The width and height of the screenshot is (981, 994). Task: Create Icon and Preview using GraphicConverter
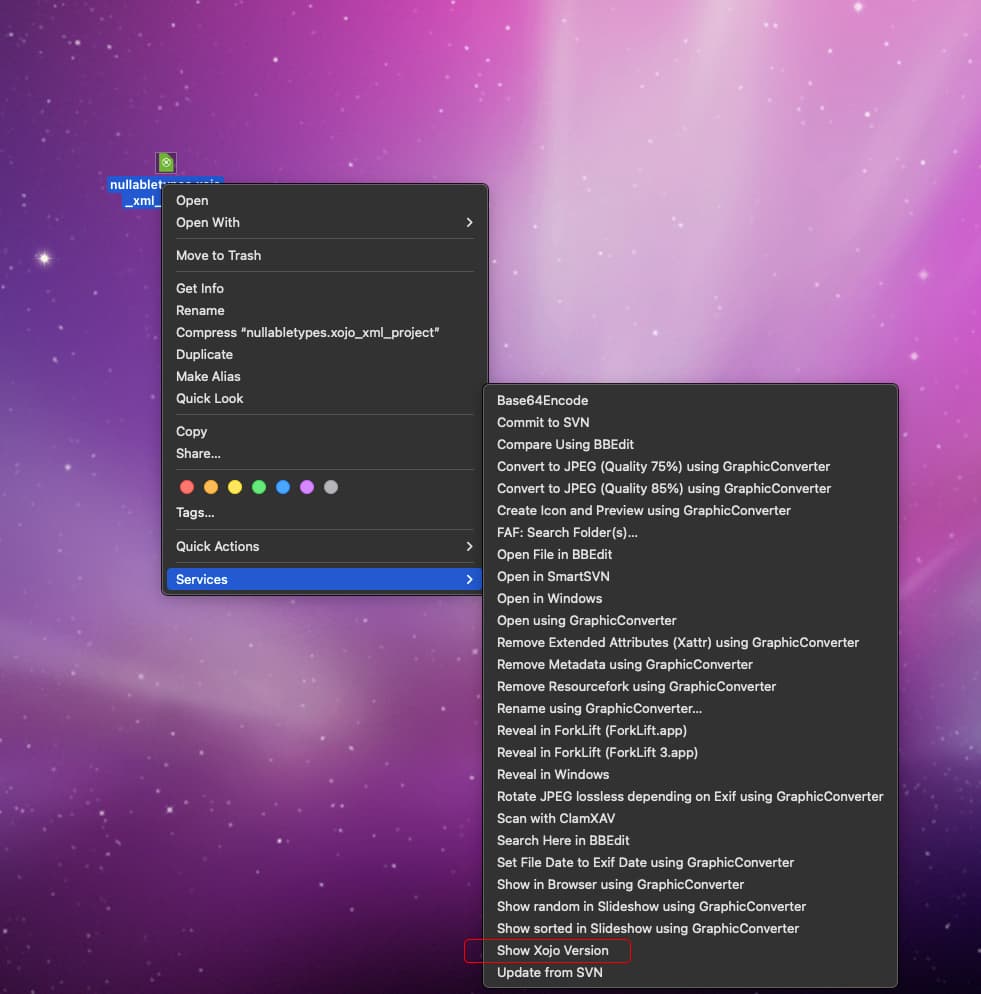tap(690, 511)
